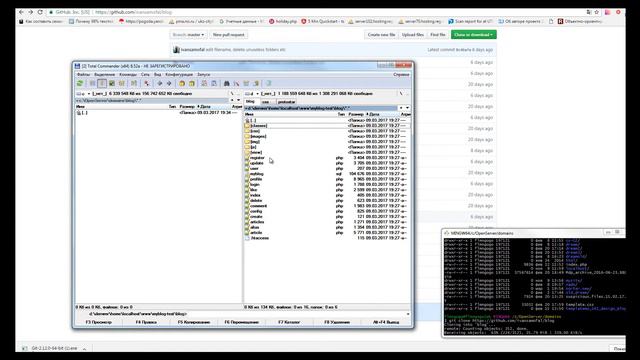This screenshot has width=640, height=360.
Task: Open right panel directory history arrow
Action: [x=407, y=108]
